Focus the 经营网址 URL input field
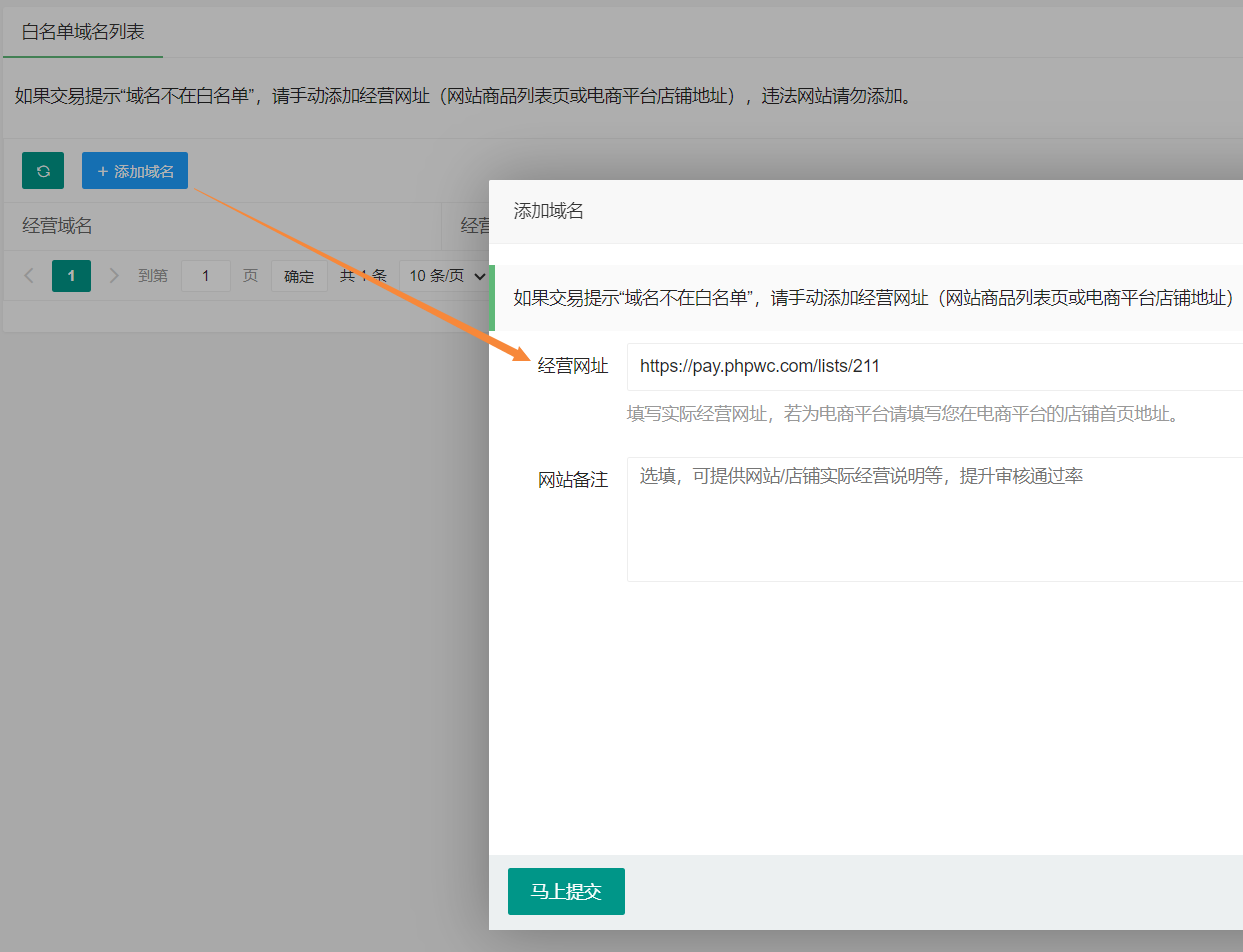Screen dimensions: 1243x952 [930, 367]
